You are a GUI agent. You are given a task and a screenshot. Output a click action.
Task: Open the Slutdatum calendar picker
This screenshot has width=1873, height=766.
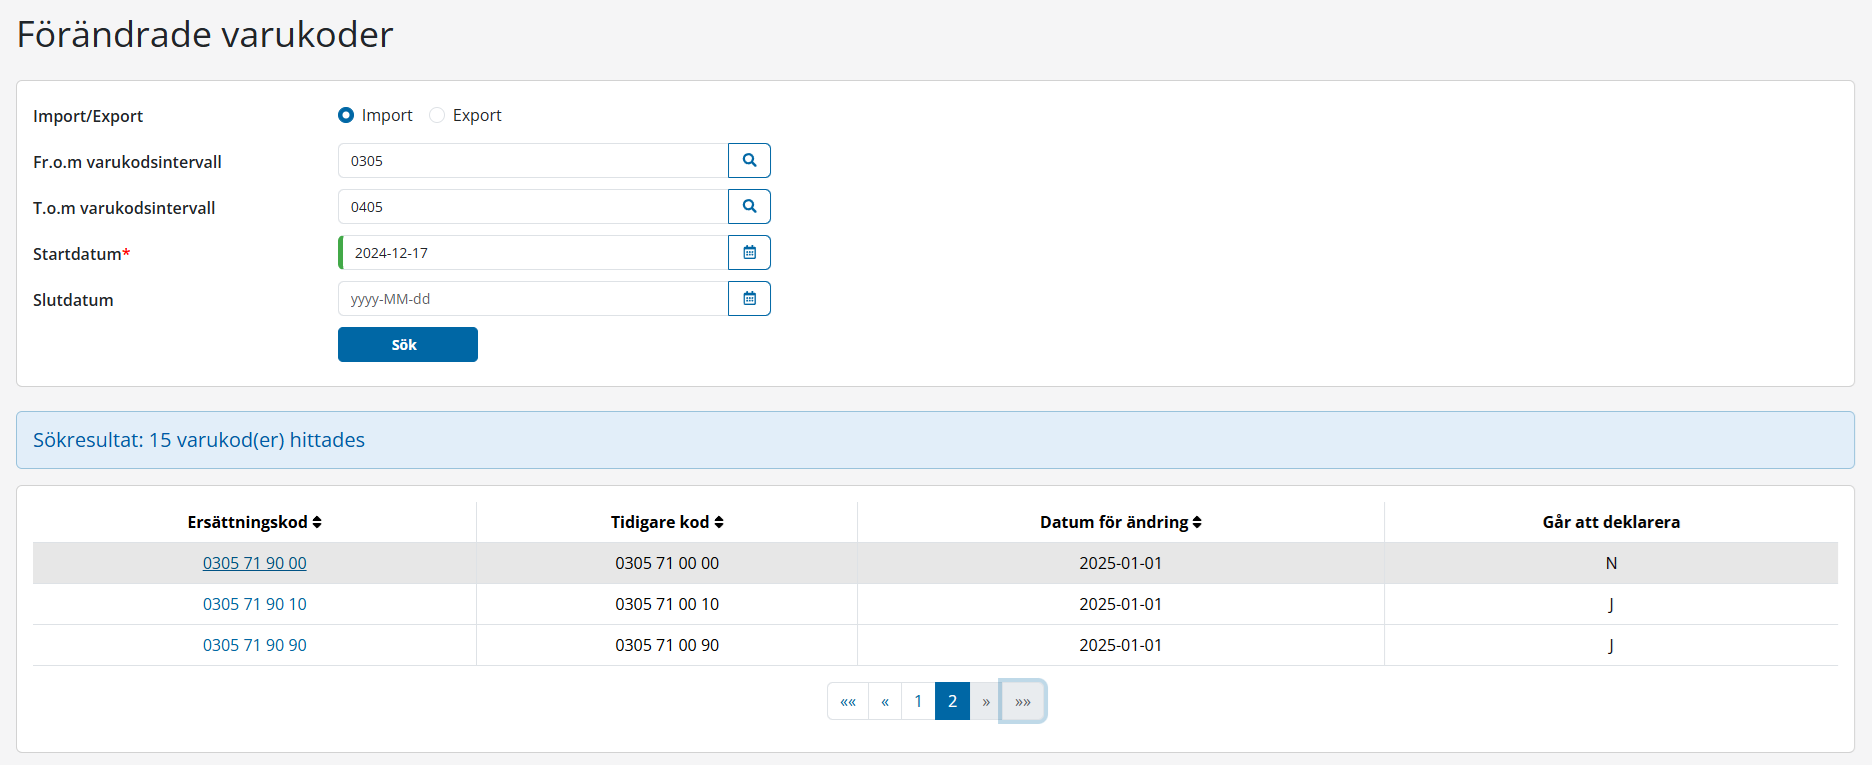pyautogui.click(x=749, y=299)
